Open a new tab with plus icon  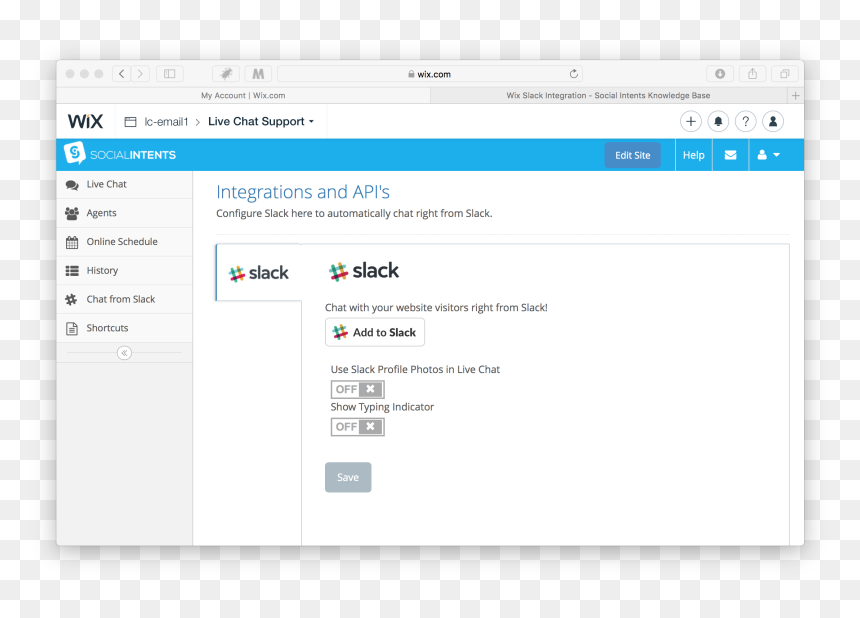795,95
